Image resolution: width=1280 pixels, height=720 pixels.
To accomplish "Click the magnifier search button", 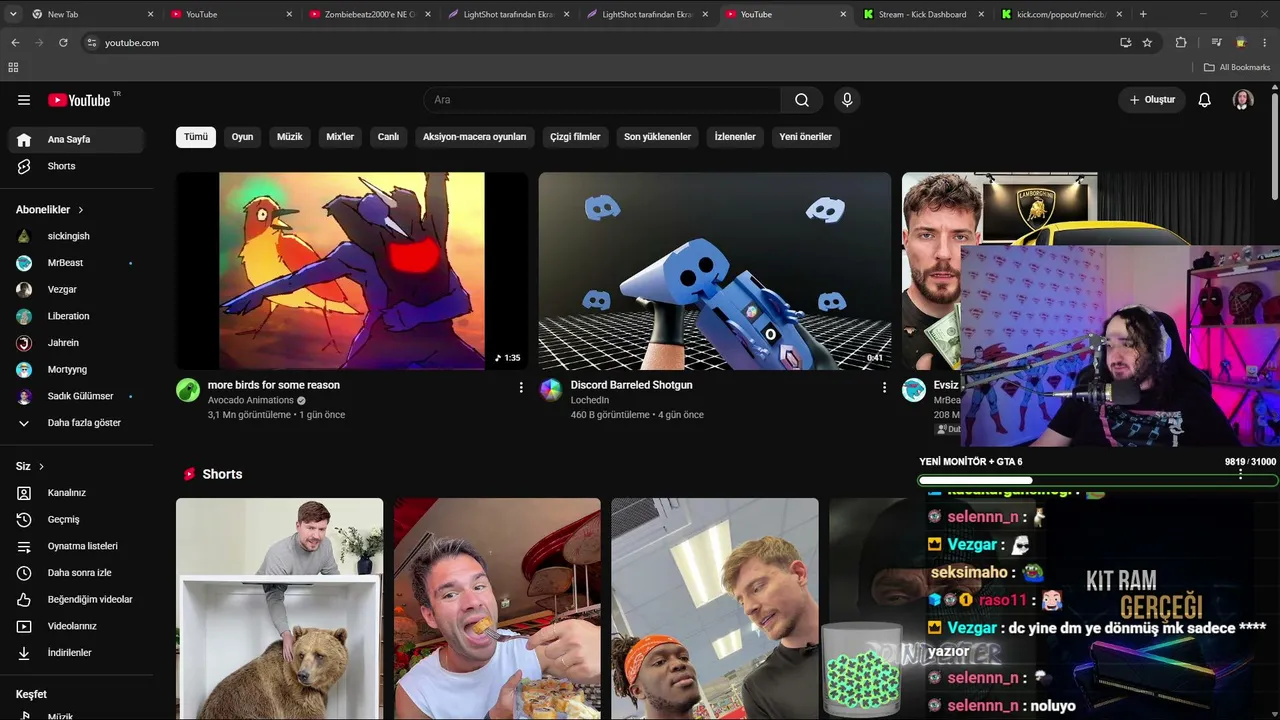I will (802, 100).
